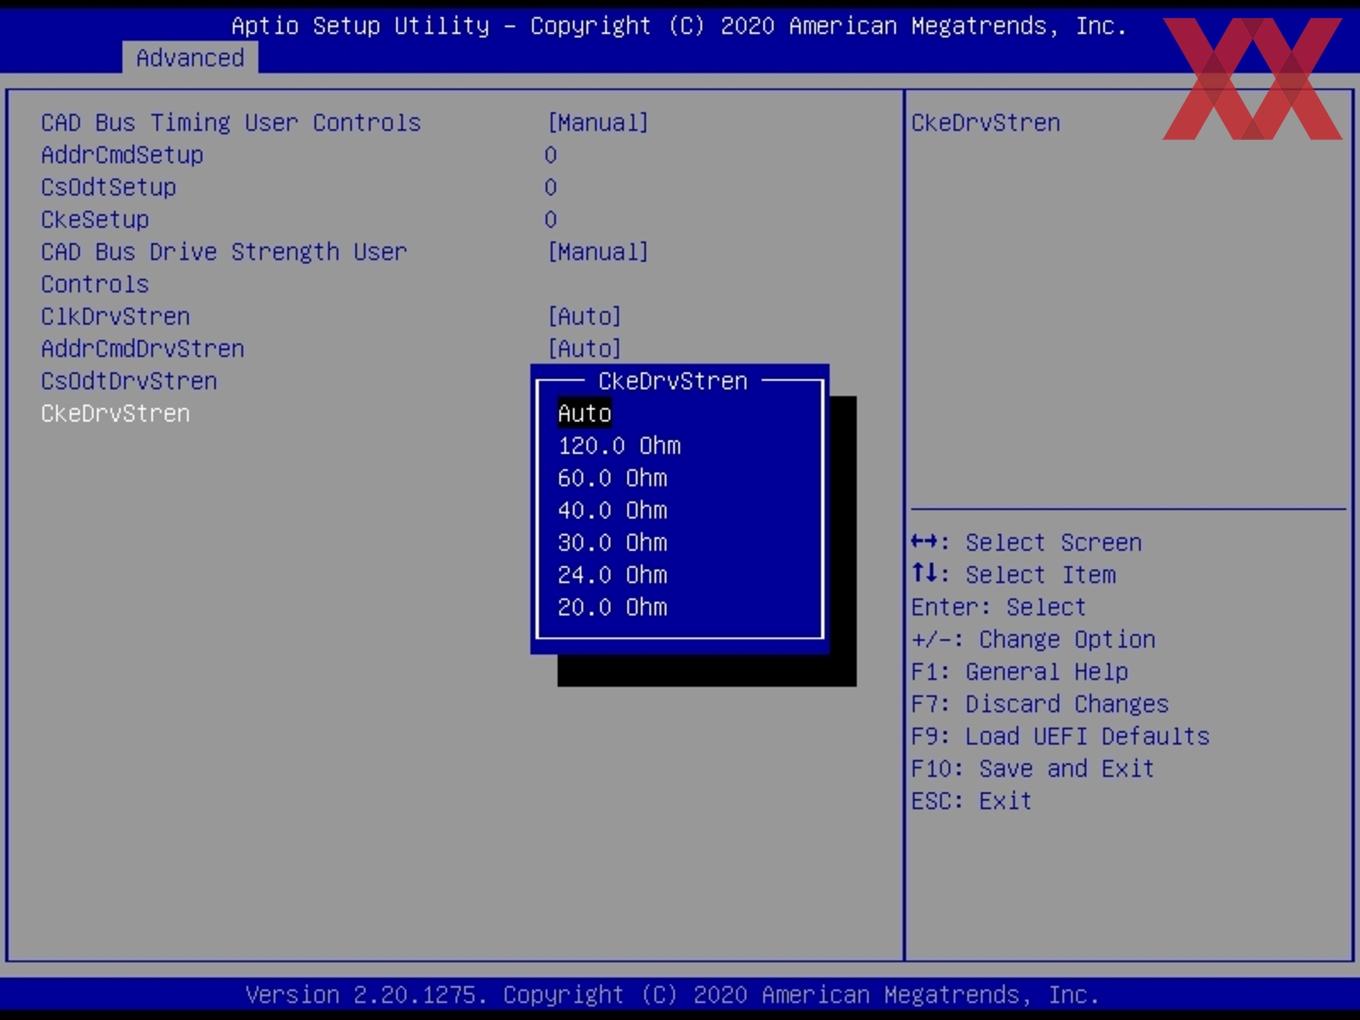Click ESC: Exit hint
The image size is (1360, 1020).
coord(971,801)
